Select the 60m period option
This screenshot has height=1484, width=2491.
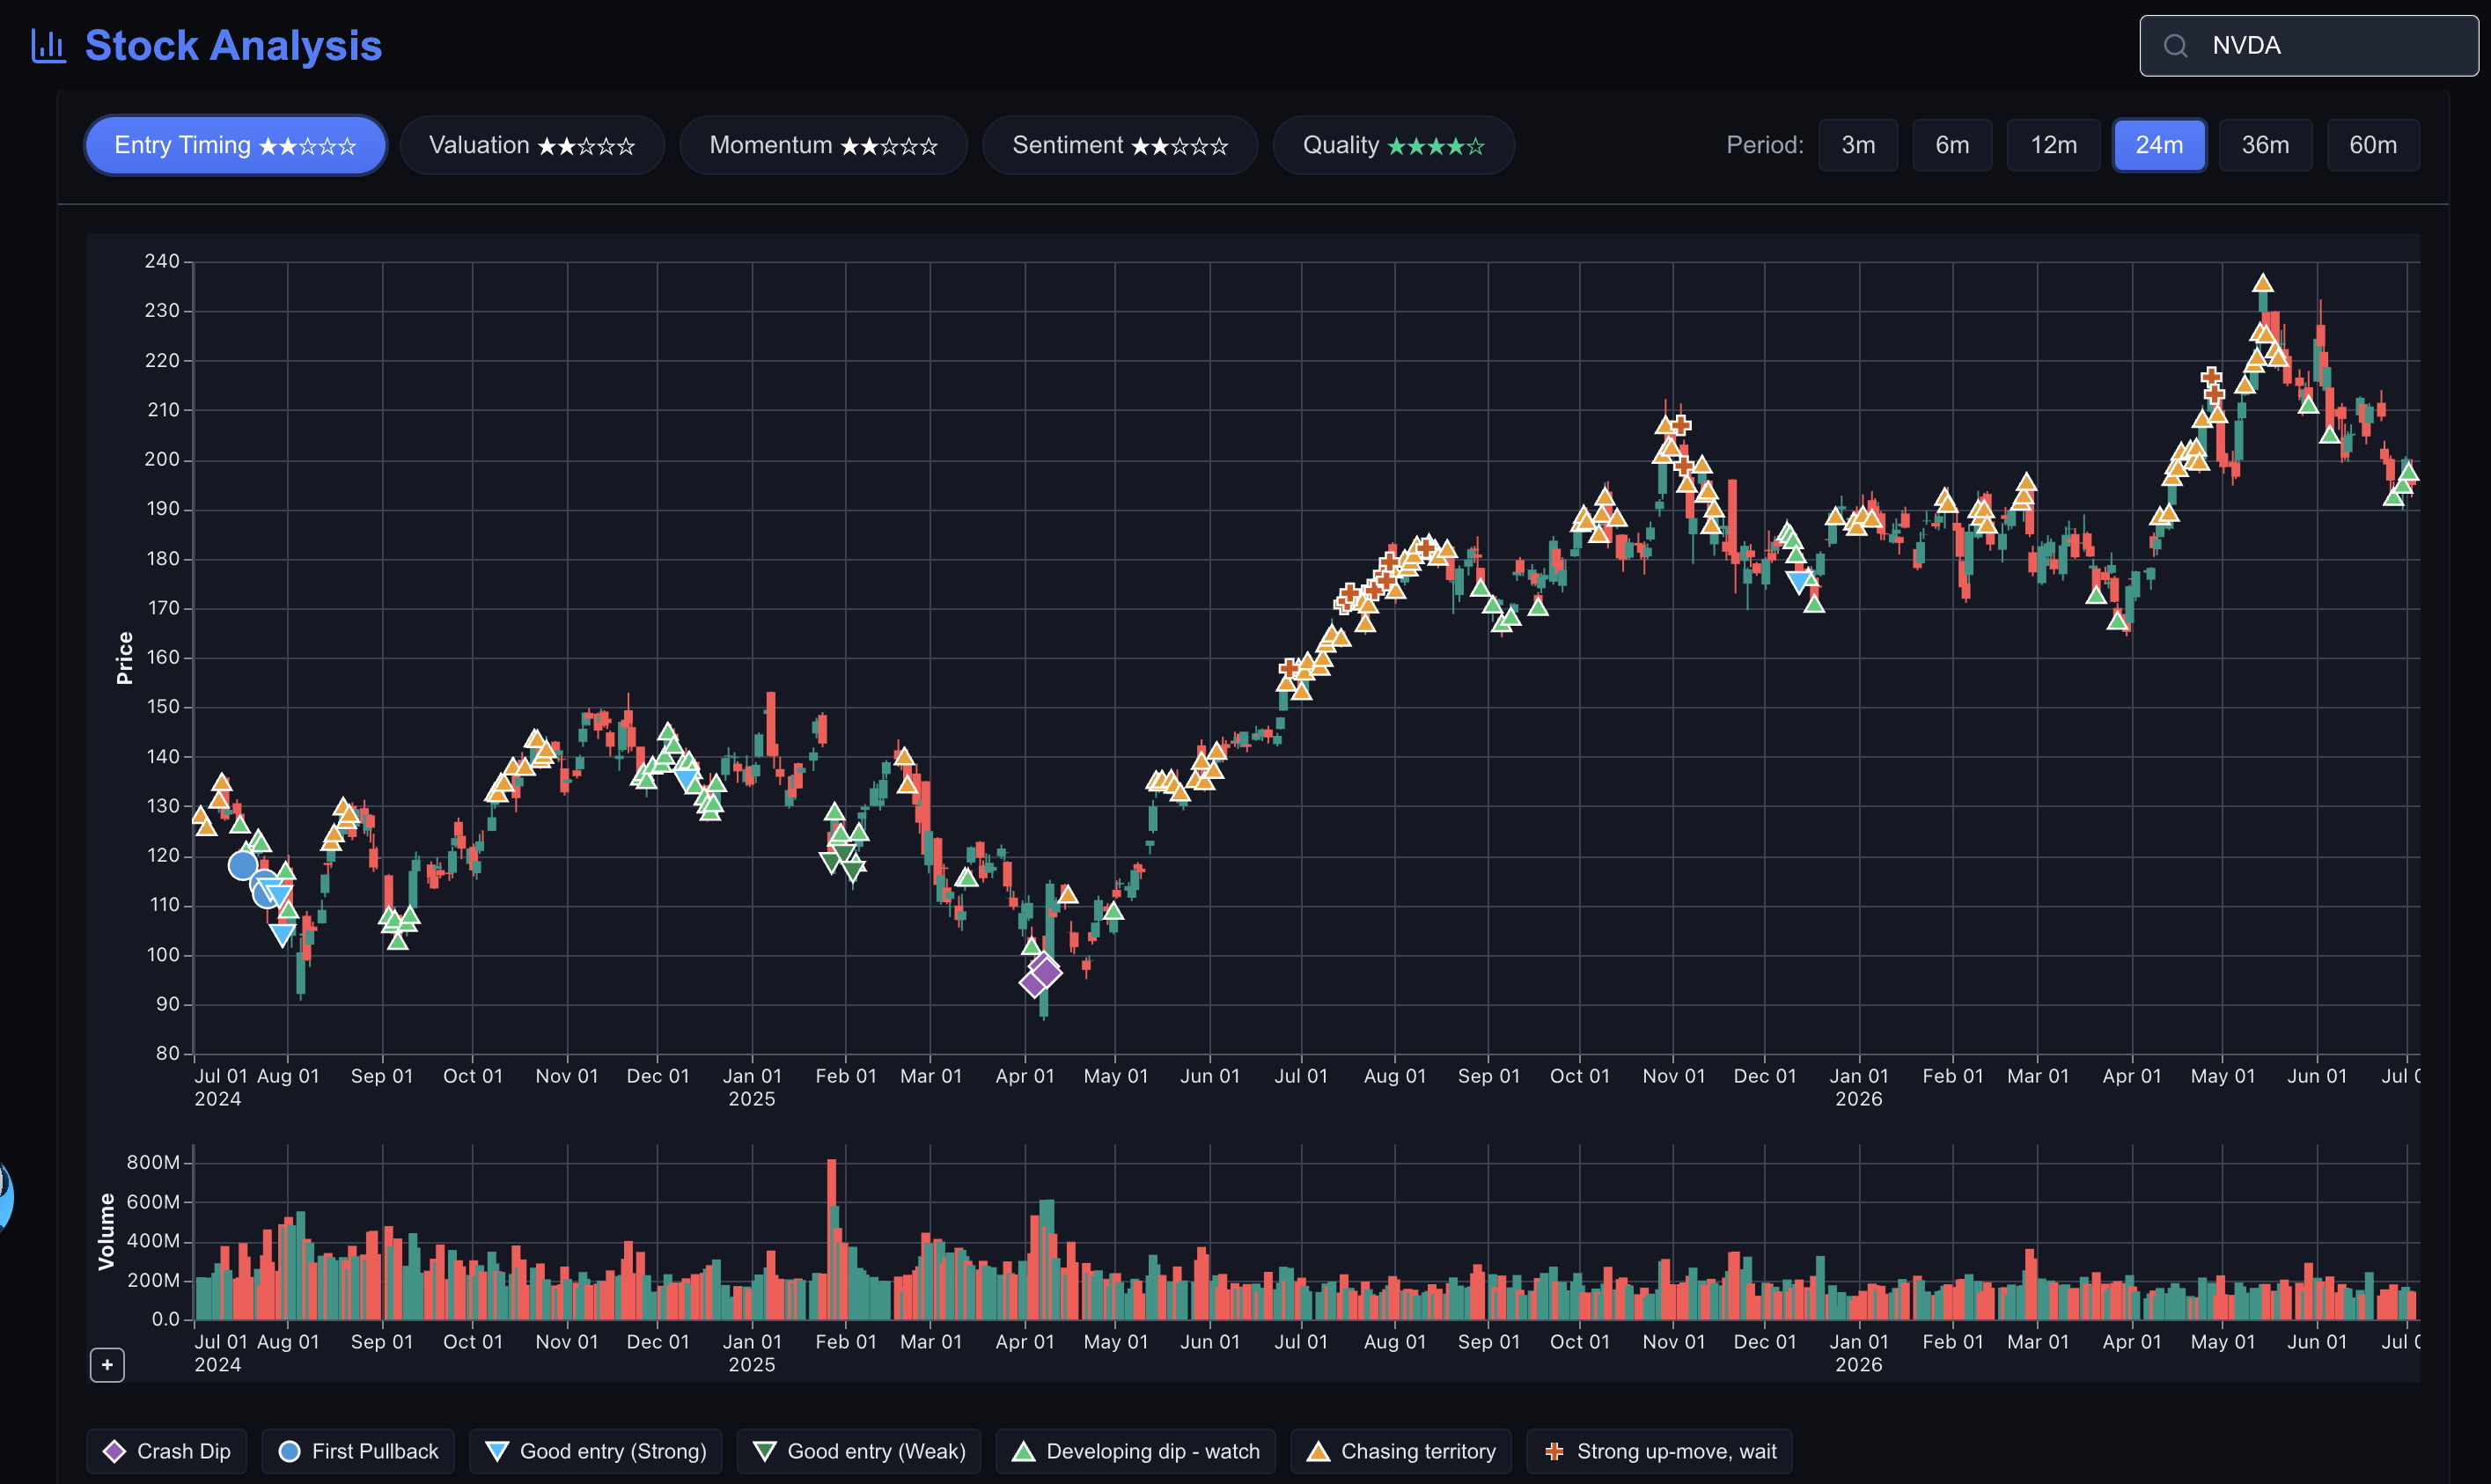[2373, 145]
